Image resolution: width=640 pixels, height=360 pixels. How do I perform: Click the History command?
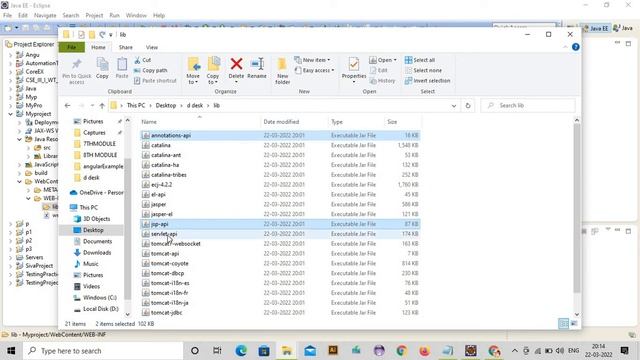[382, 81]
